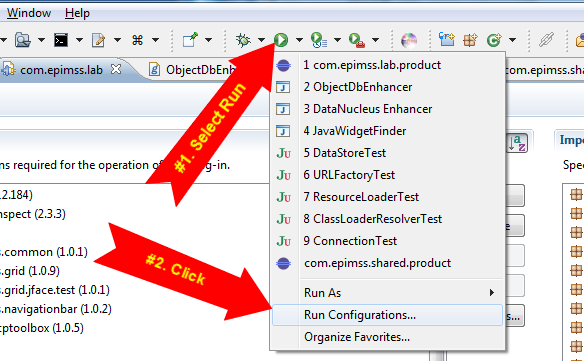
Task: Select list row ending in .grid (1.0.9)
Action: point(30,271)
